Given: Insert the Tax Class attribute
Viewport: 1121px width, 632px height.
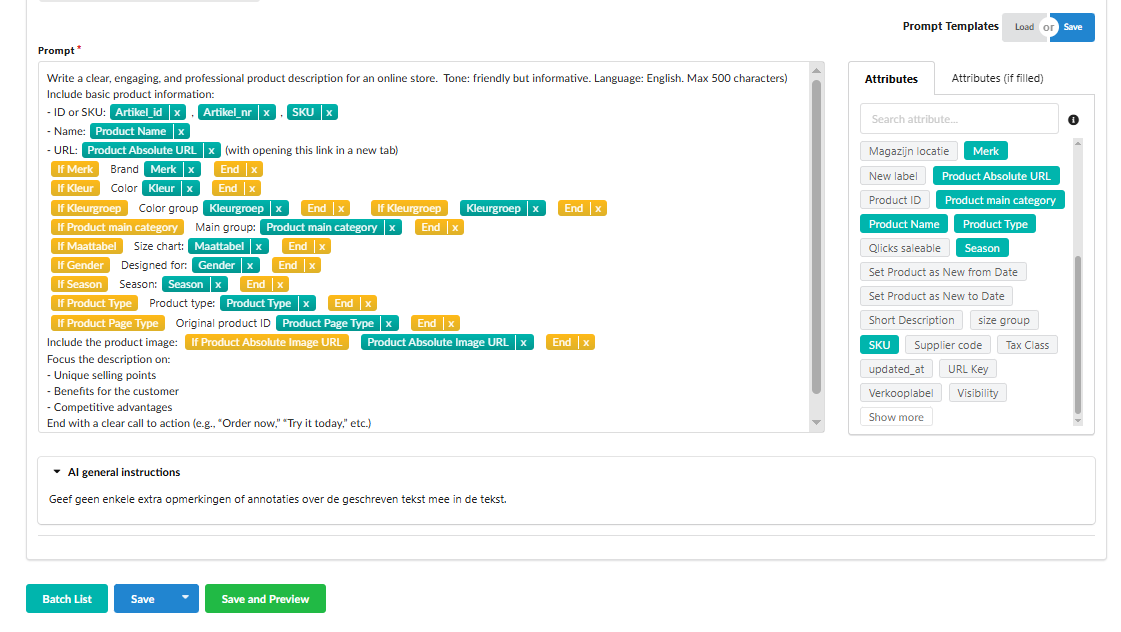Looking at the screenshot, I should click(1027, 345).
